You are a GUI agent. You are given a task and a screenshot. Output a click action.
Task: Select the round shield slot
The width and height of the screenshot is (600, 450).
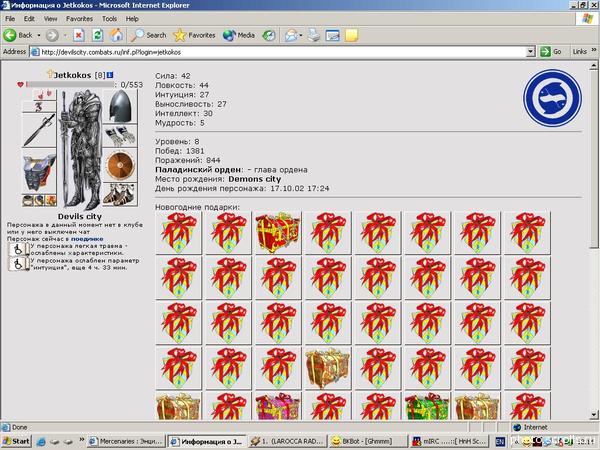pos(120,165)
